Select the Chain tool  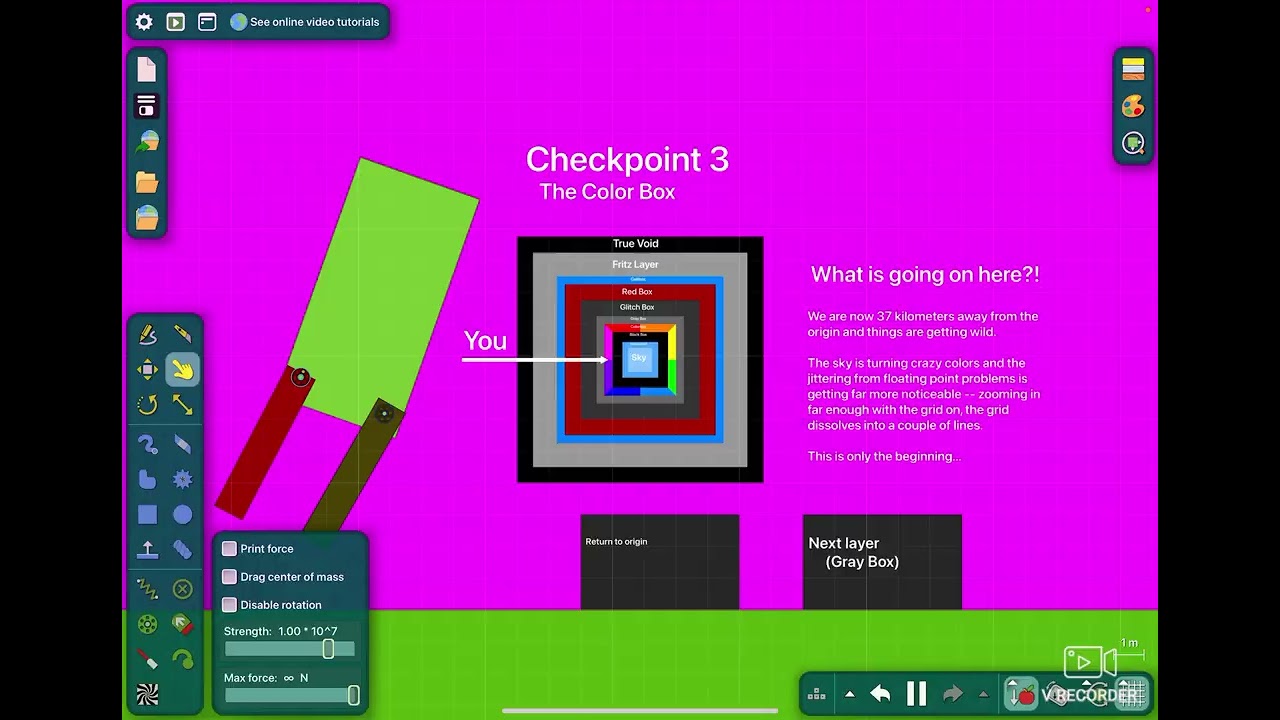click(x=182, y=549)
